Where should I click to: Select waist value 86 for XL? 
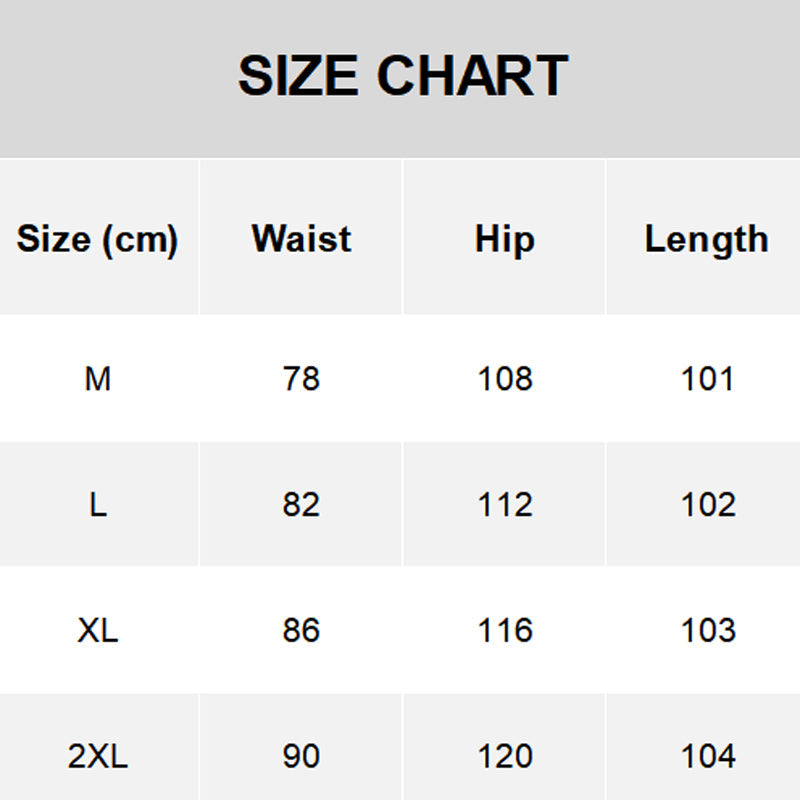301,630
